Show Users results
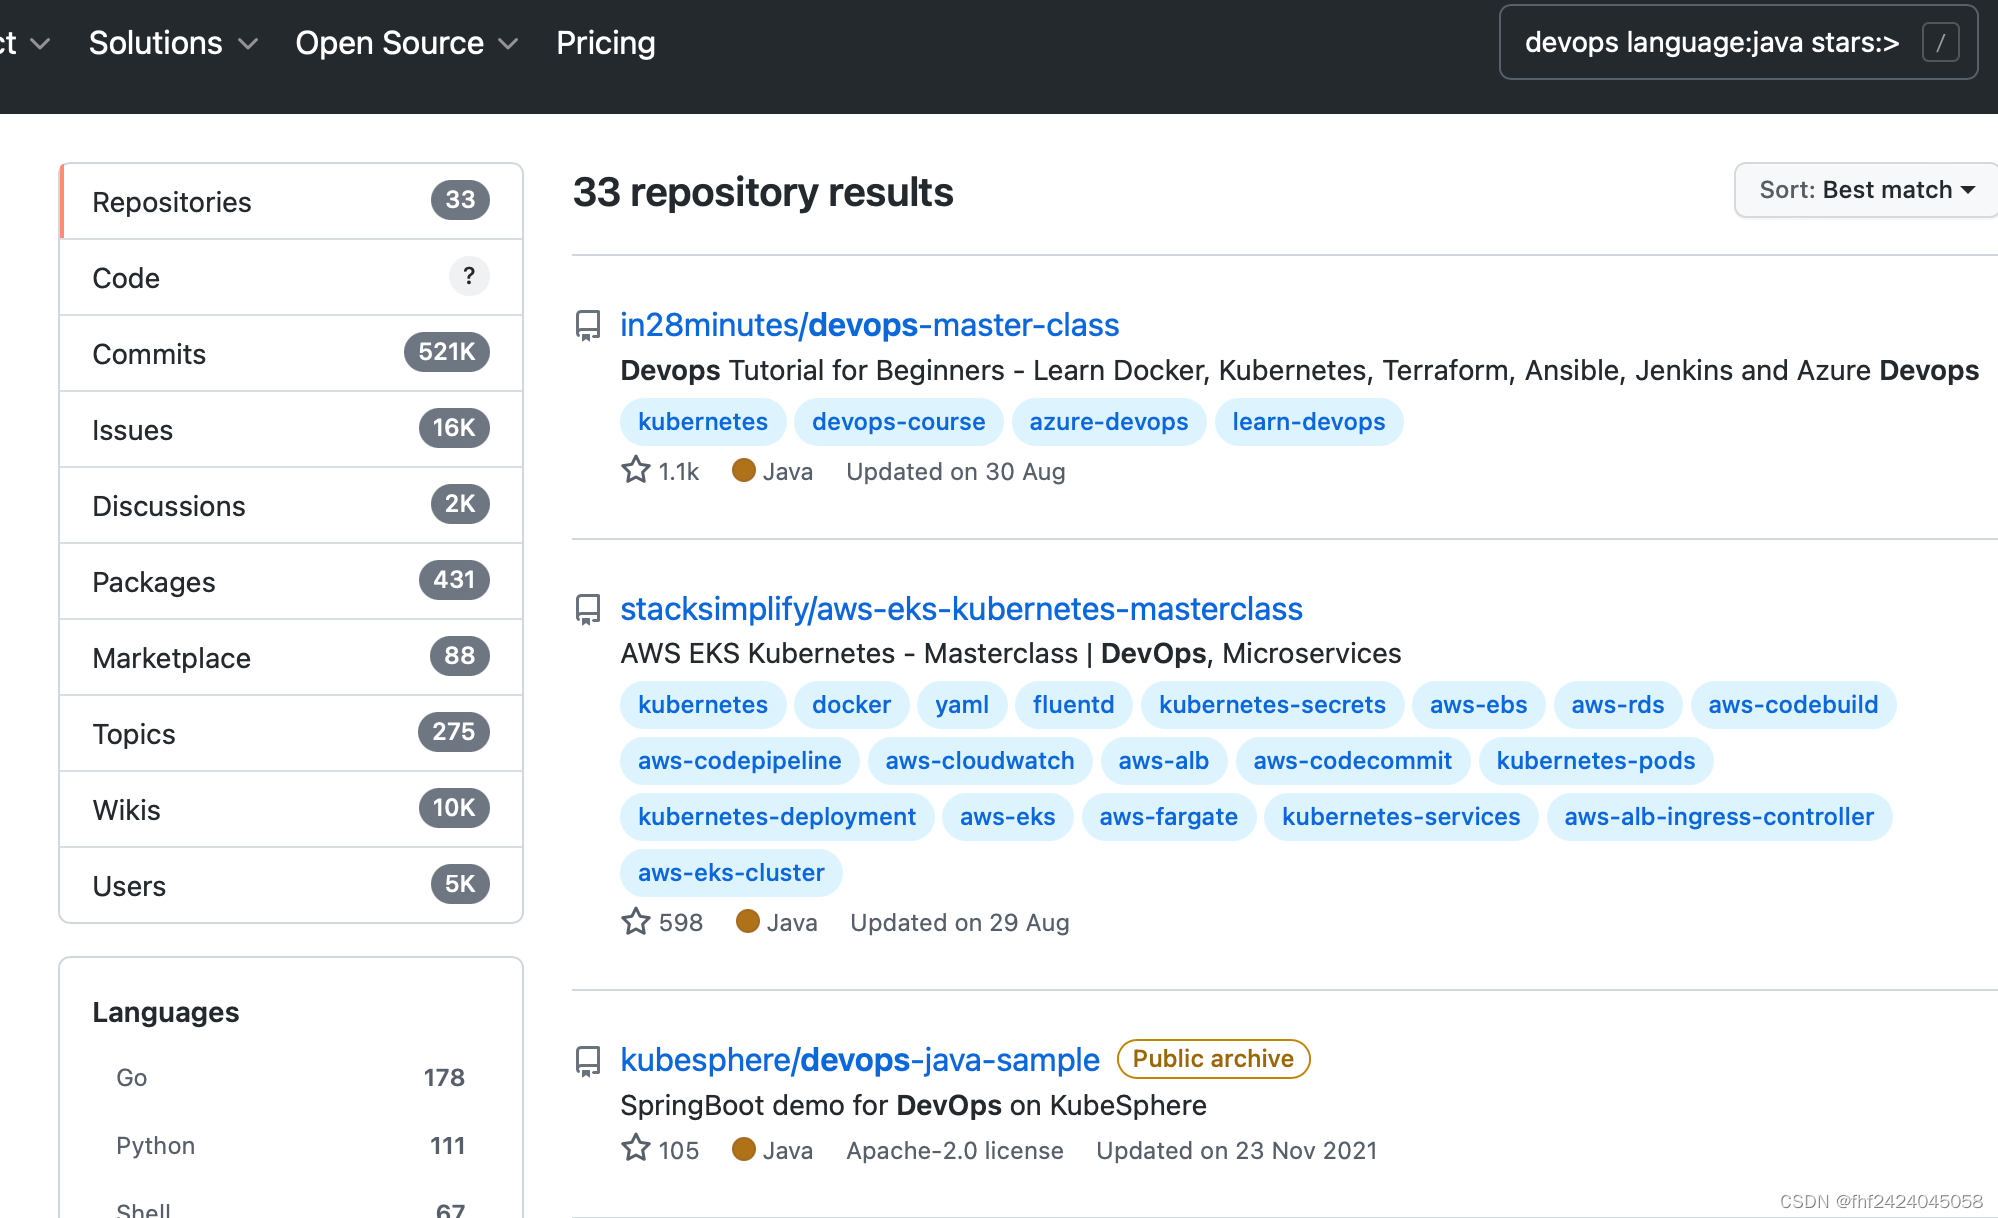The height and width of the screenshot is (1218, 1998). 291,885
